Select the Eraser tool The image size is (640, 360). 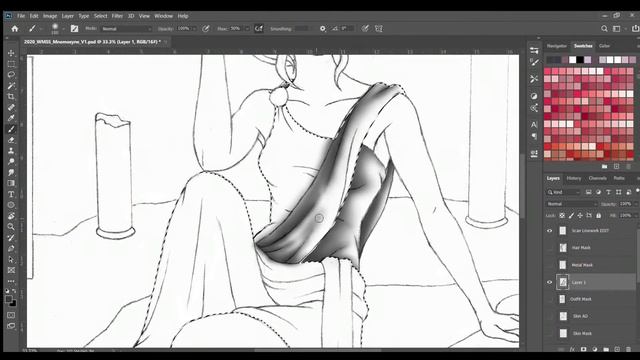click(x=11, y=140)
